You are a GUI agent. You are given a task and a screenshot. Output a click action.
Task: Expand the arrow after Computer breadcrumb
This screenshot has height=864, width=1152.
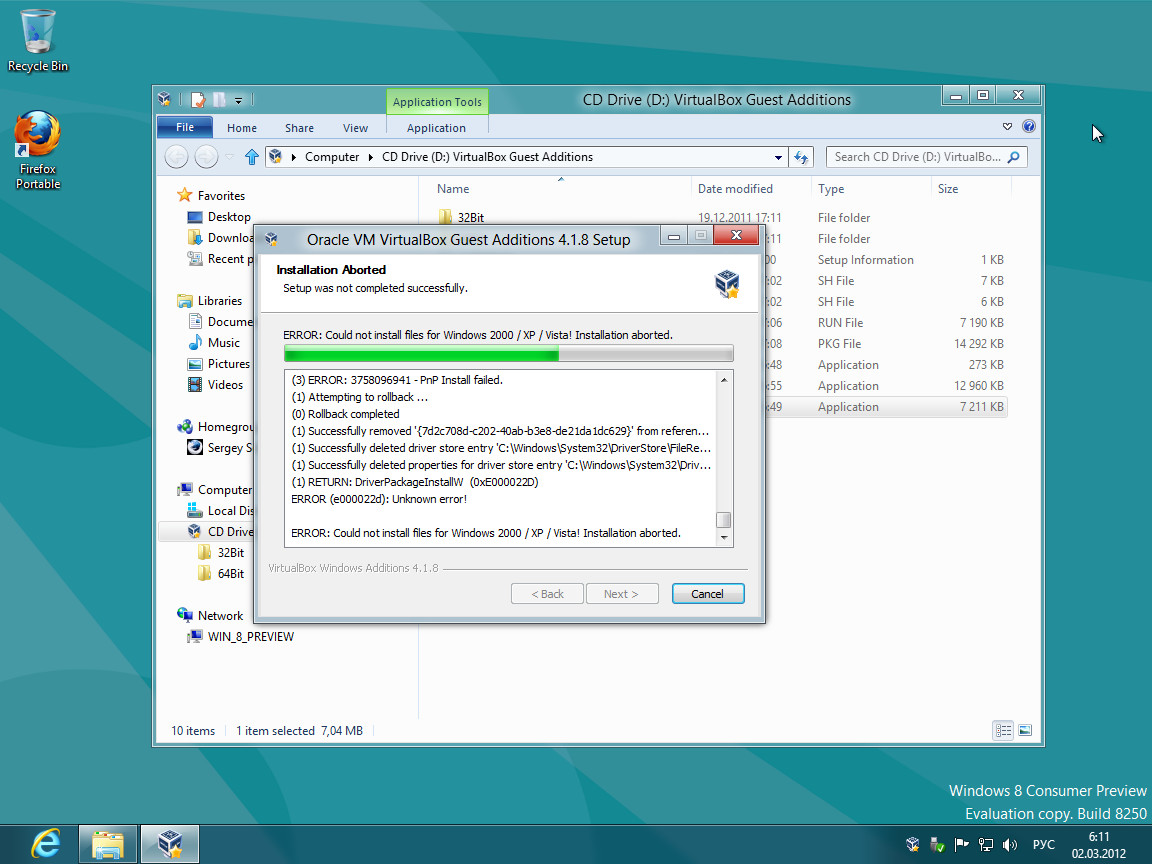pos(370,157)
